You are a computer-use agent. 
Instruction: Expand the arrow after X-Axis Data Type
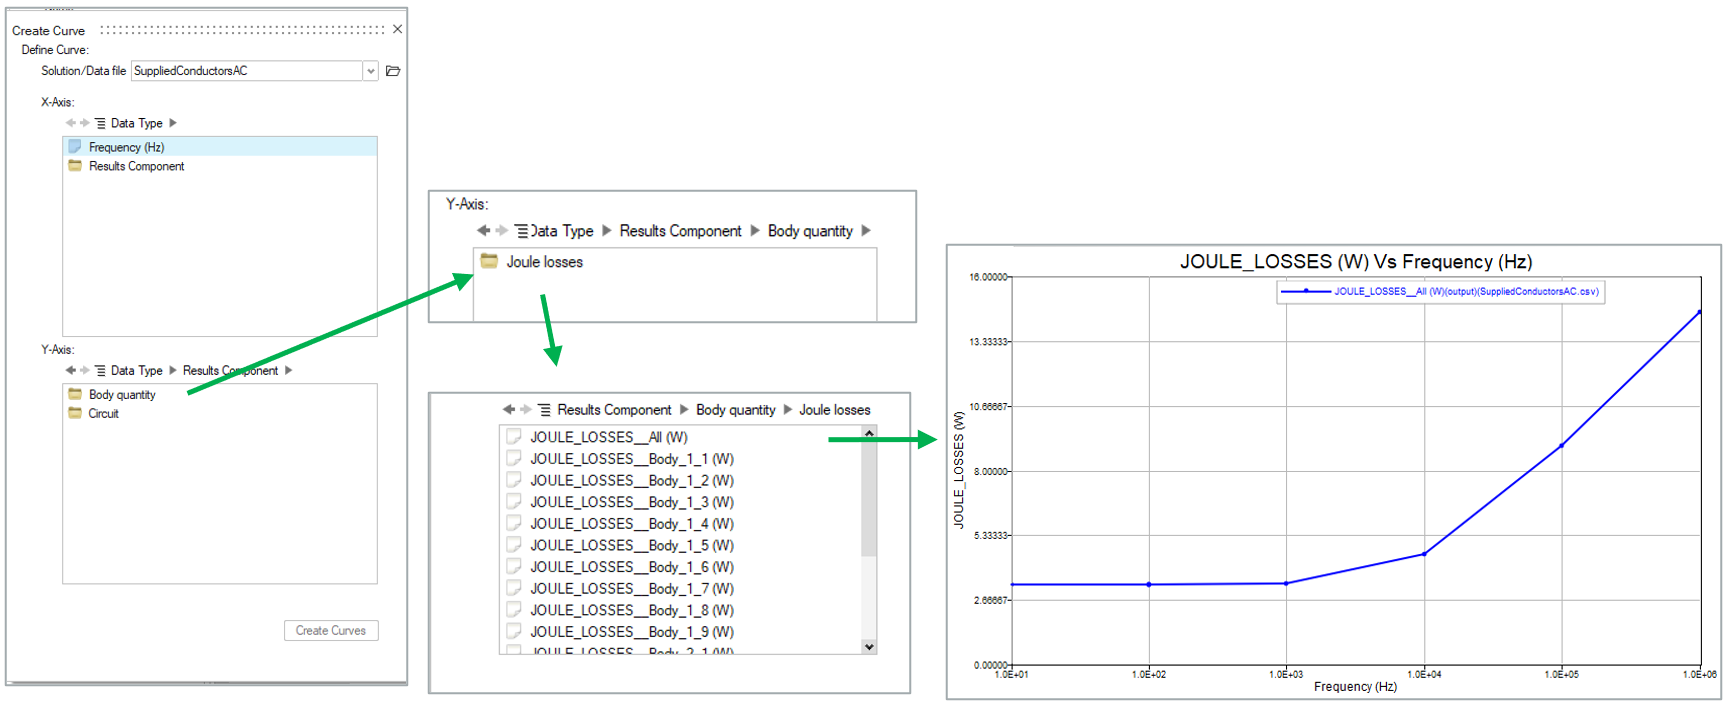pyautogui.click(x=173, y=123)
